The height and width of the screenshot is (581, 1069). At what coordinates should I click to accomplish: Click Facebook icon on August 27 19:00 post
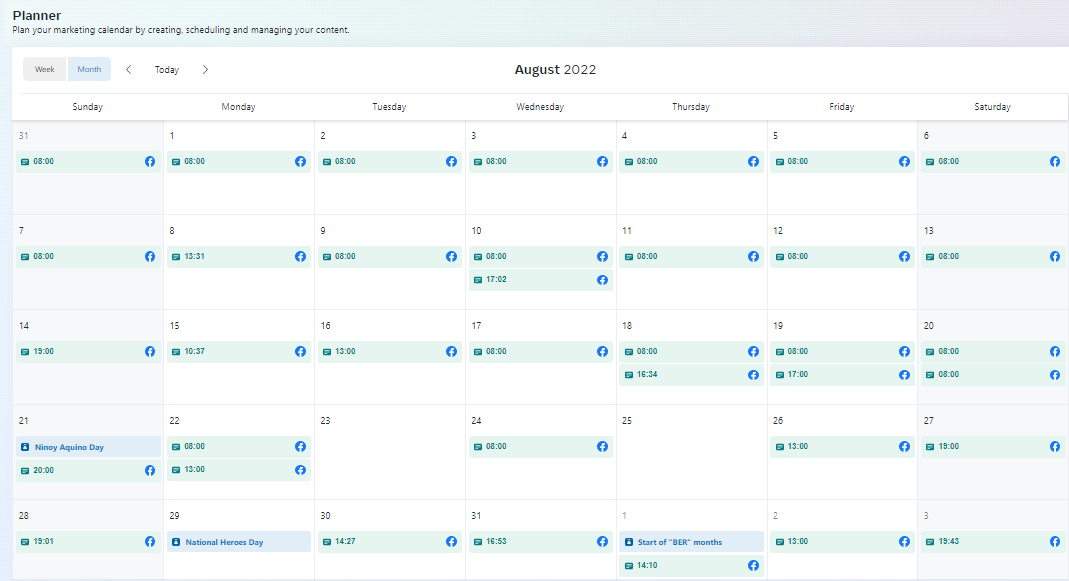point(1055,447)
